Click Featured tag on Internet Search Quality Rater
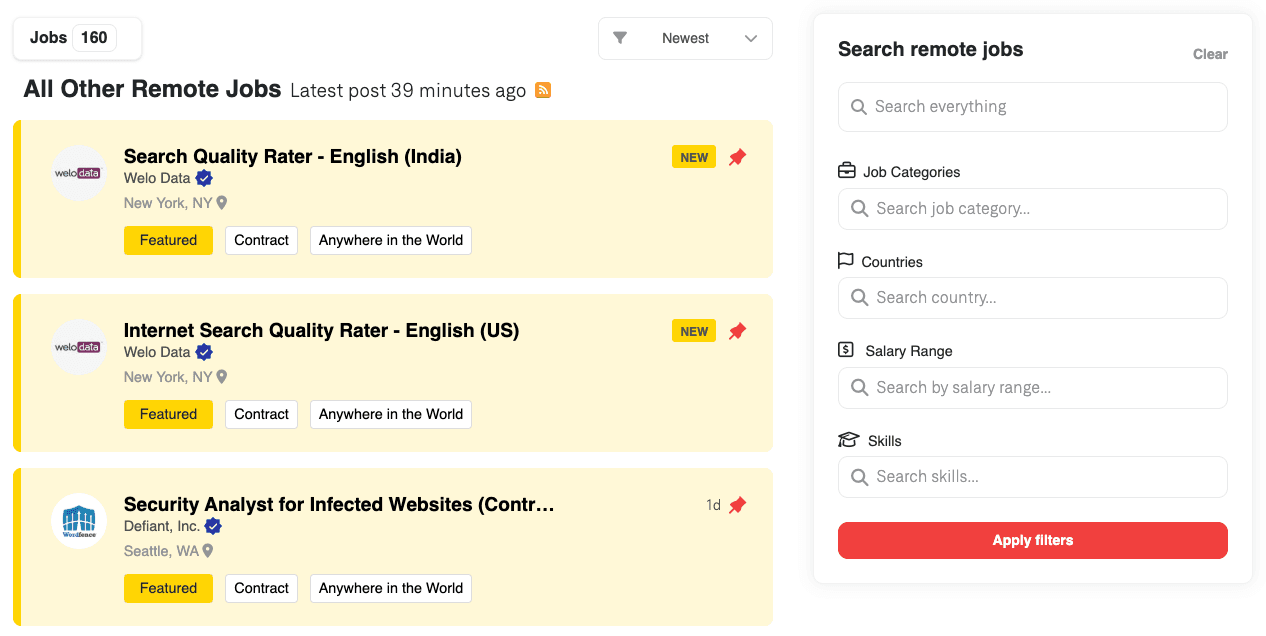1266x636 pixels. 168,414
